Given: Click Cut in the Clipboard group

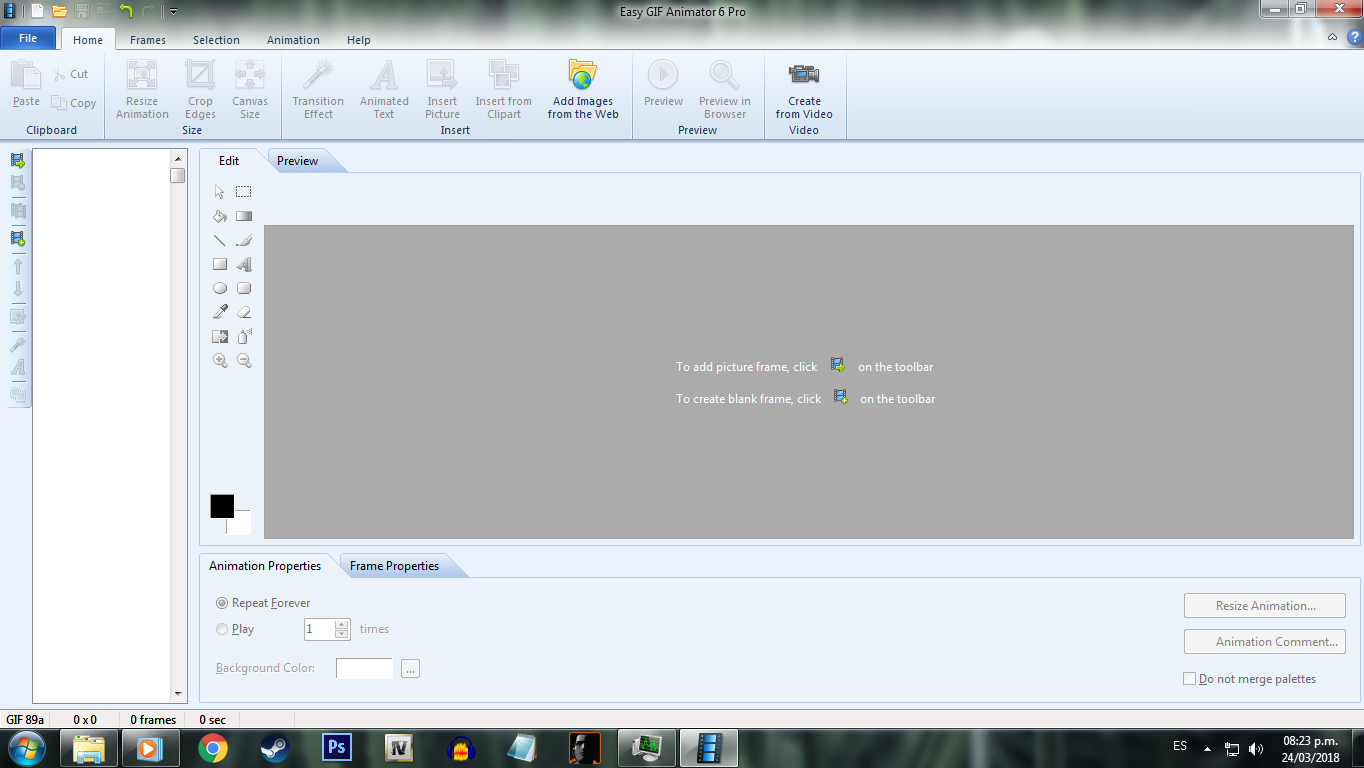Looking at the screenshot, I should (x=71, y=74).
